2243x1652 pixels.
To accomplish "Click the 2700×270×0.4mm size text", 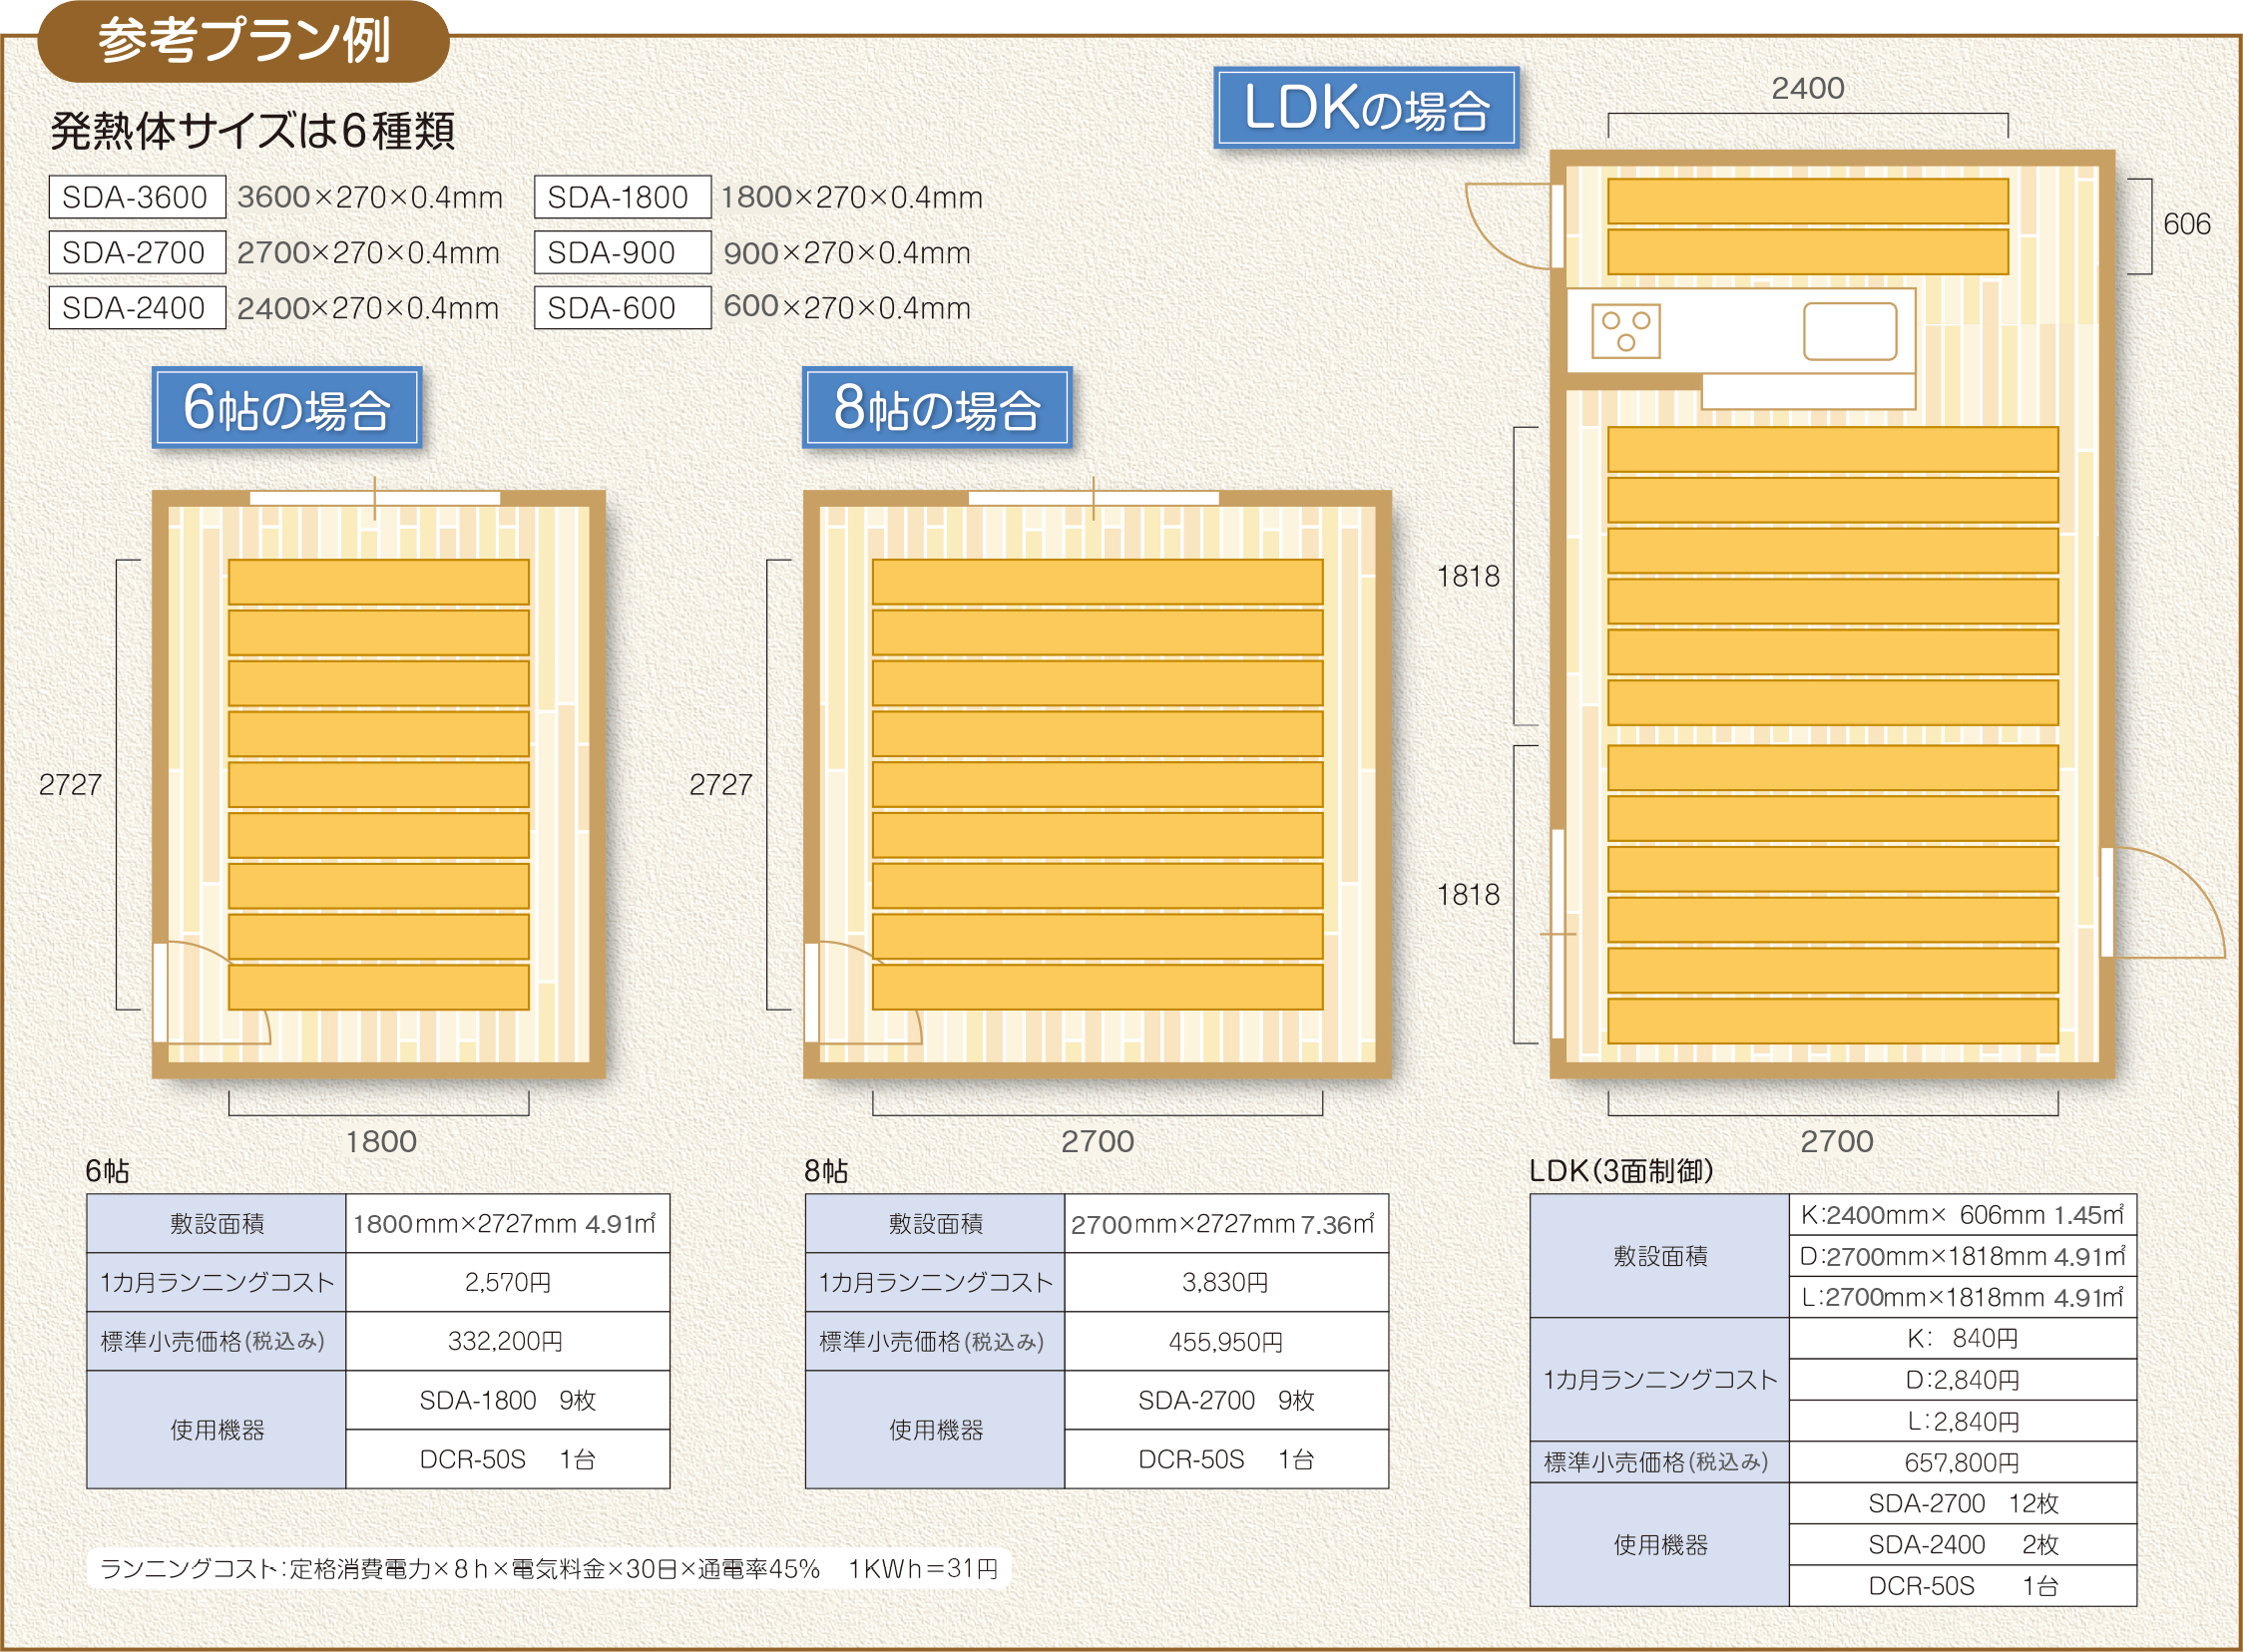I will pos(368,252).
